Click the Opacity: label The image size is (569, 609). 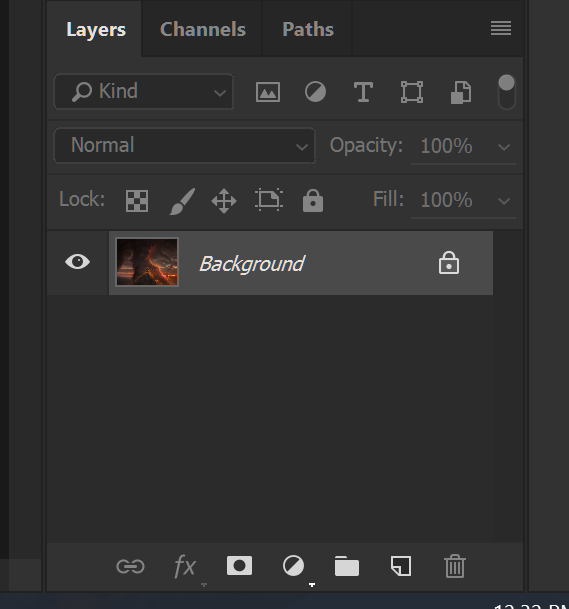point(366,146)
